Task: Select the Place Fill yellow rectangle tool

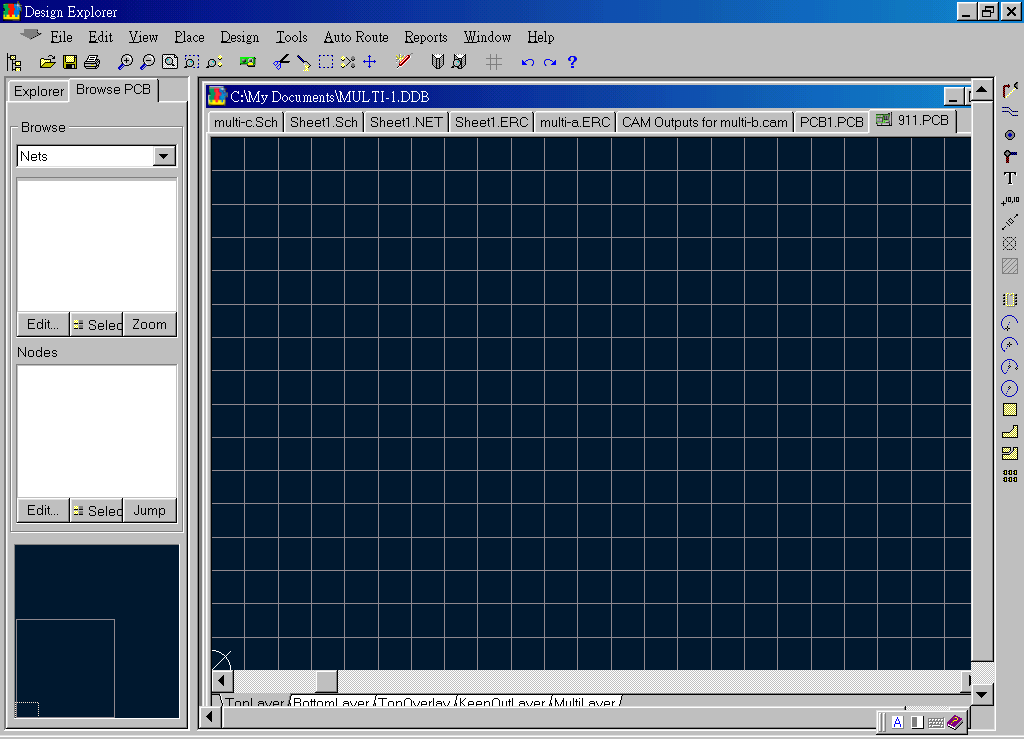Action: pos(1010,410)
